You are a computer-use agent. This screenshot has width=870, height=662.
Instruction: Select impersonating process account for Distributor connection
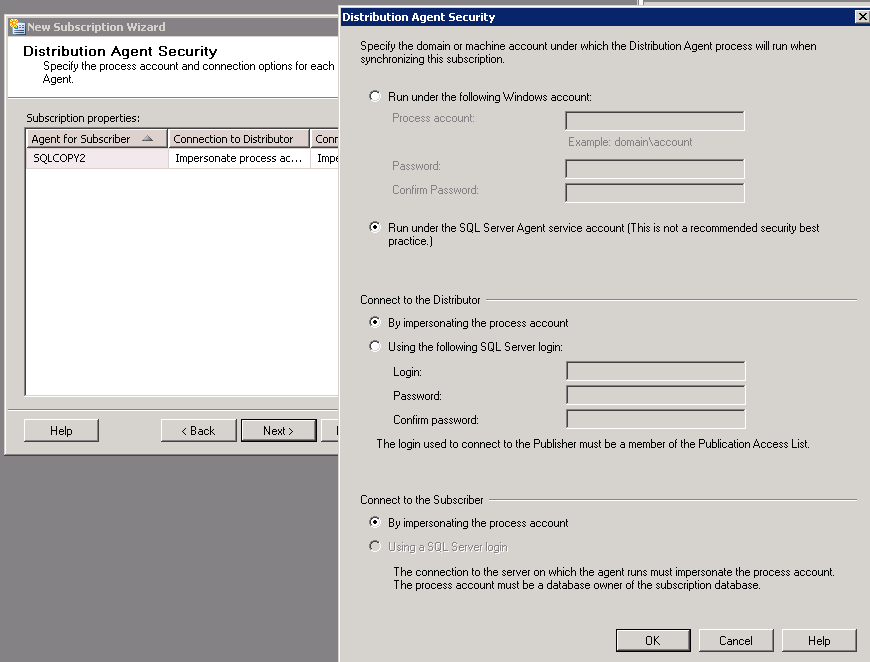click(x=376, y=323)
